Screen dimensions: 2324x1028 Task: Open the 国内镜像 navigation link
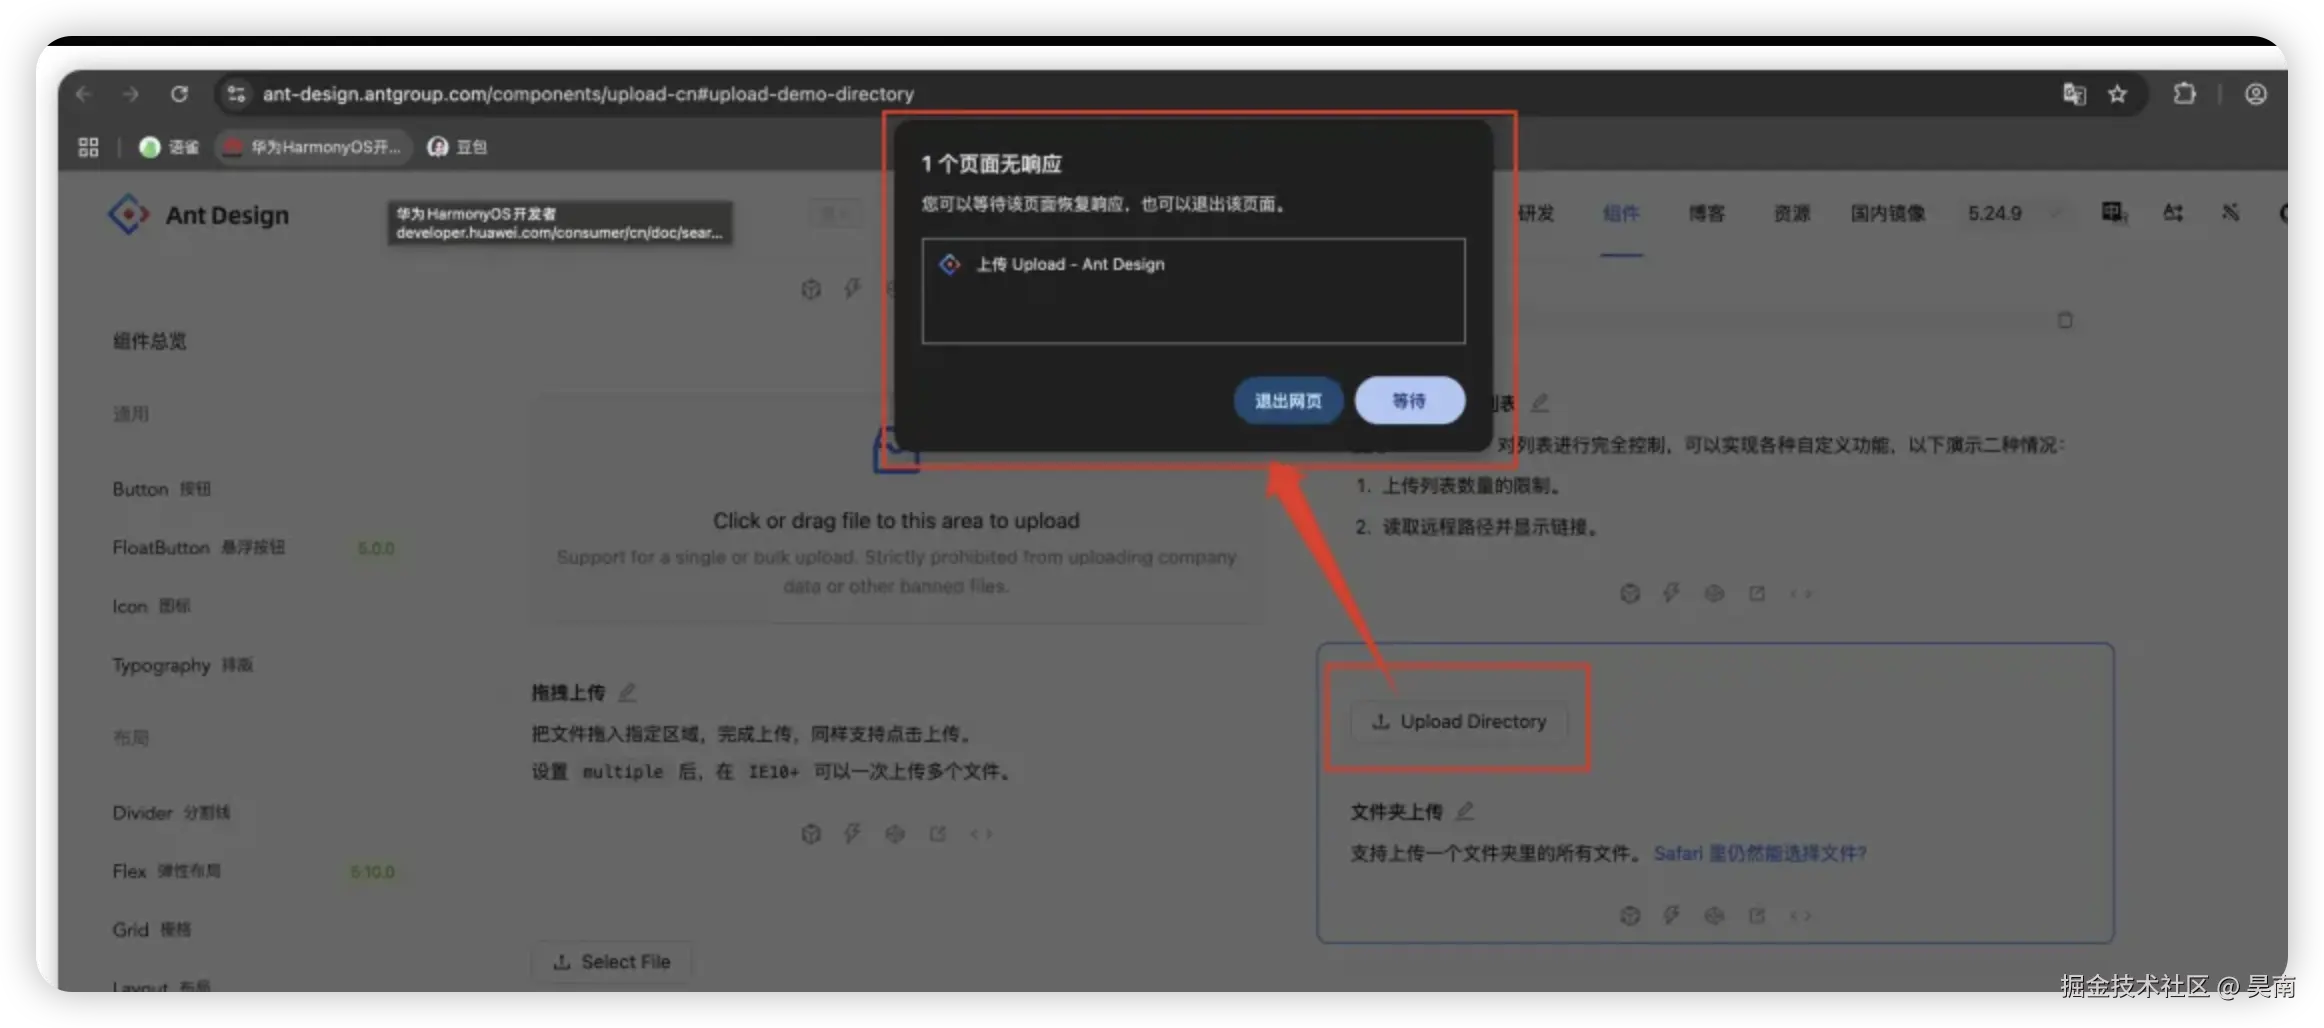tap(1888, 213)
